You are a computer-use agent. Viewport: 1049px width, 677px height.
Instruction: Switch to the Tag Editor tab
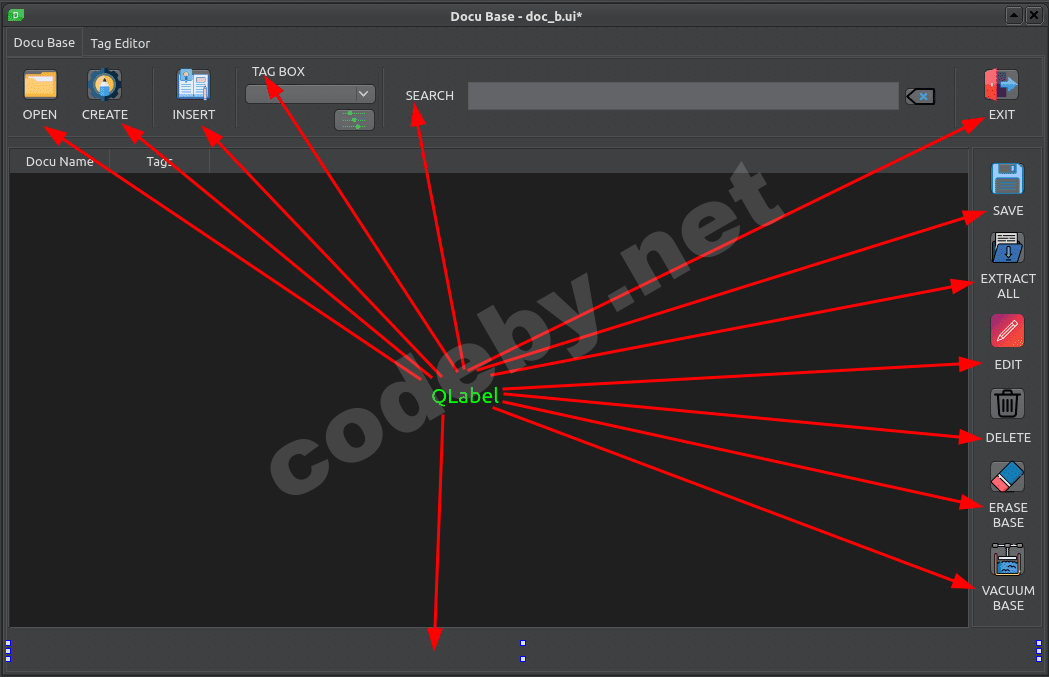pos(120,43)
